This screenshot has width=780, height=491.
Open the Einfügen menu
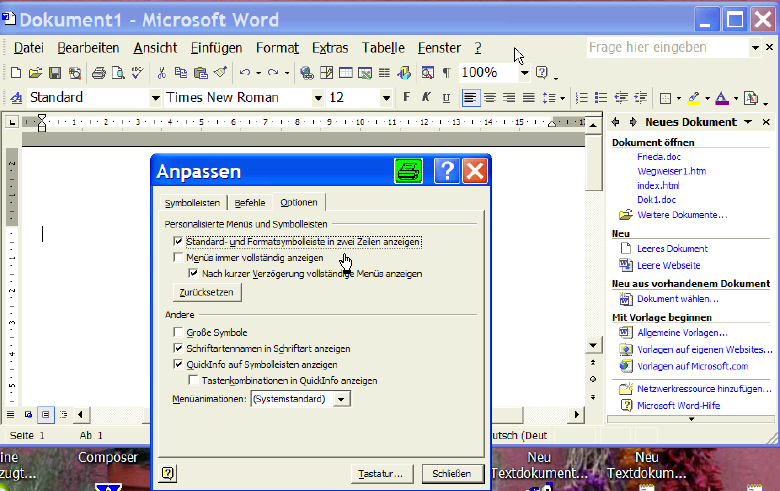pyautogui.click(x=216, y=48)
